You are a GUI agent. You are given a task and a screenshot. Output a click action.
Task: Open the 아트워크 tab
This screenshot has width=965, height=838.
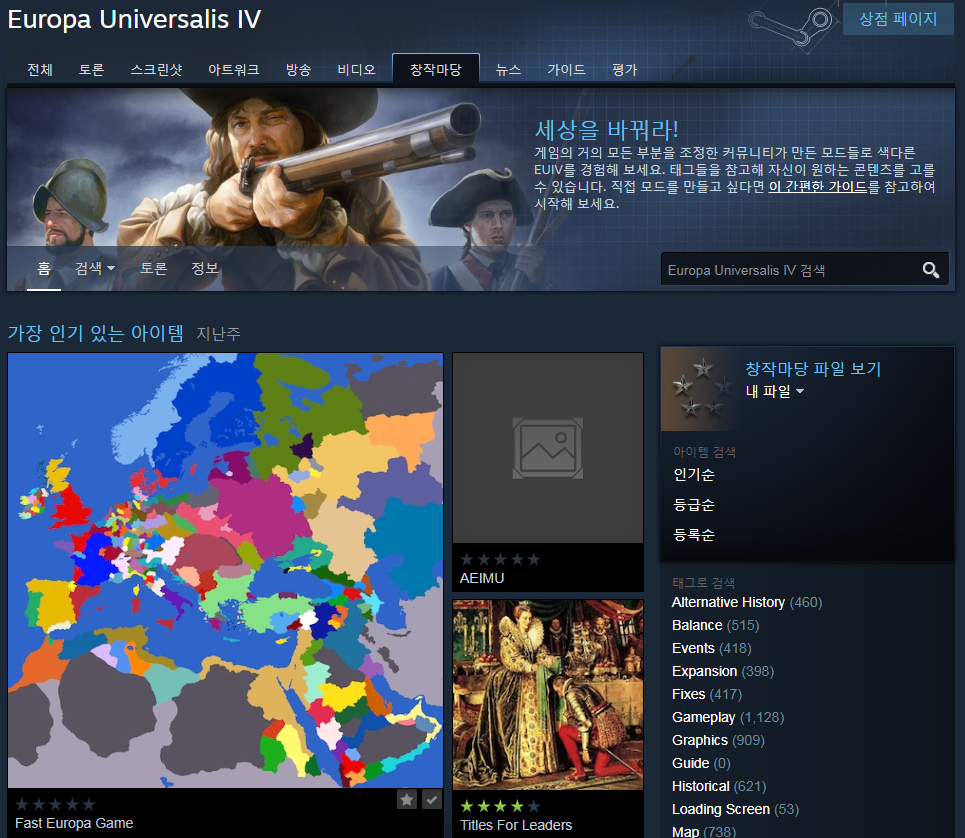233,70
